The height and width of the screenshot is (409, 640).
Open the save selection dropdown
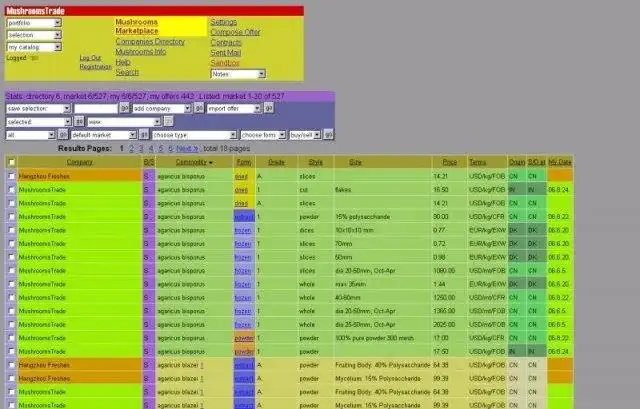(x=39, y=109)
